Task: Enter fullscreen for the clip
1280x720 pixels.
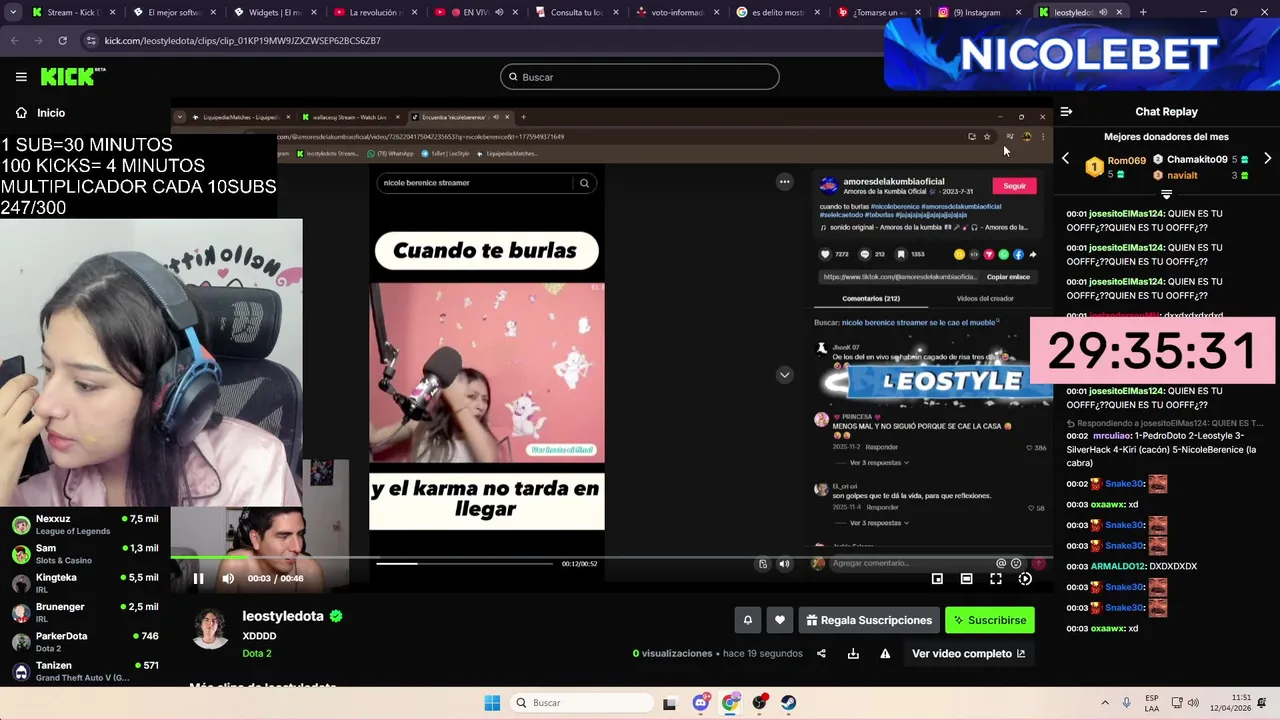Action: [996, 578]
